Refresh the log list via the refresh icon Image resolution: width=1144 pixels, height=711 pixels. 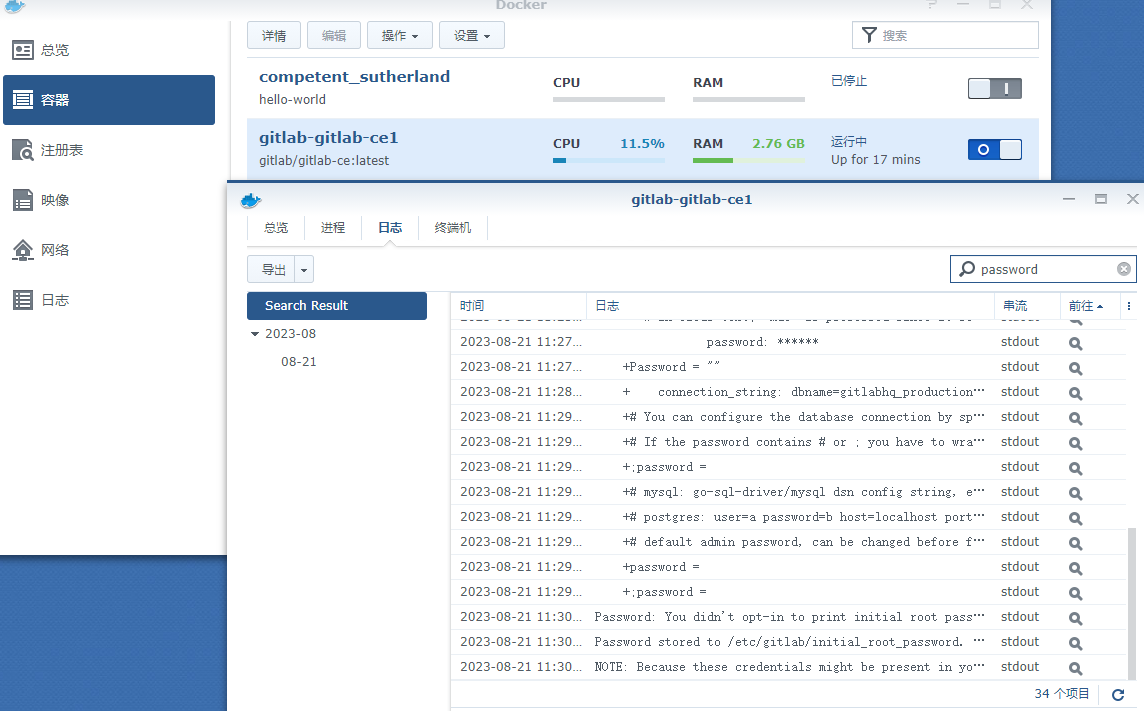(1117, 694)
